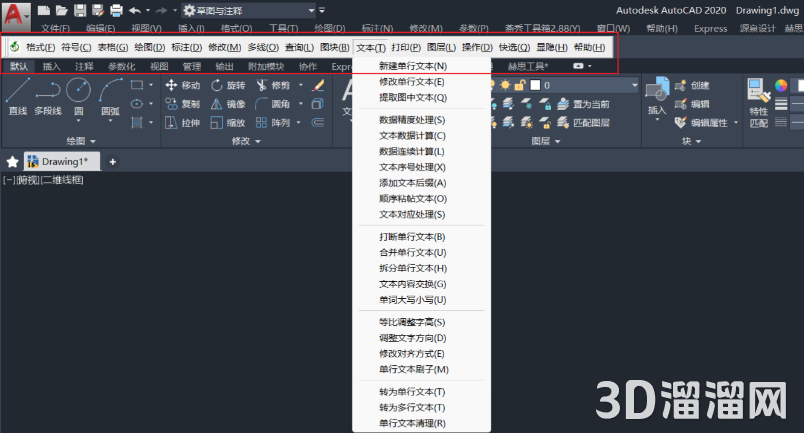Switch to the 赫思工具* ribbon tab
The width and height of the screenshot is (804, 433).
point(528,67)
